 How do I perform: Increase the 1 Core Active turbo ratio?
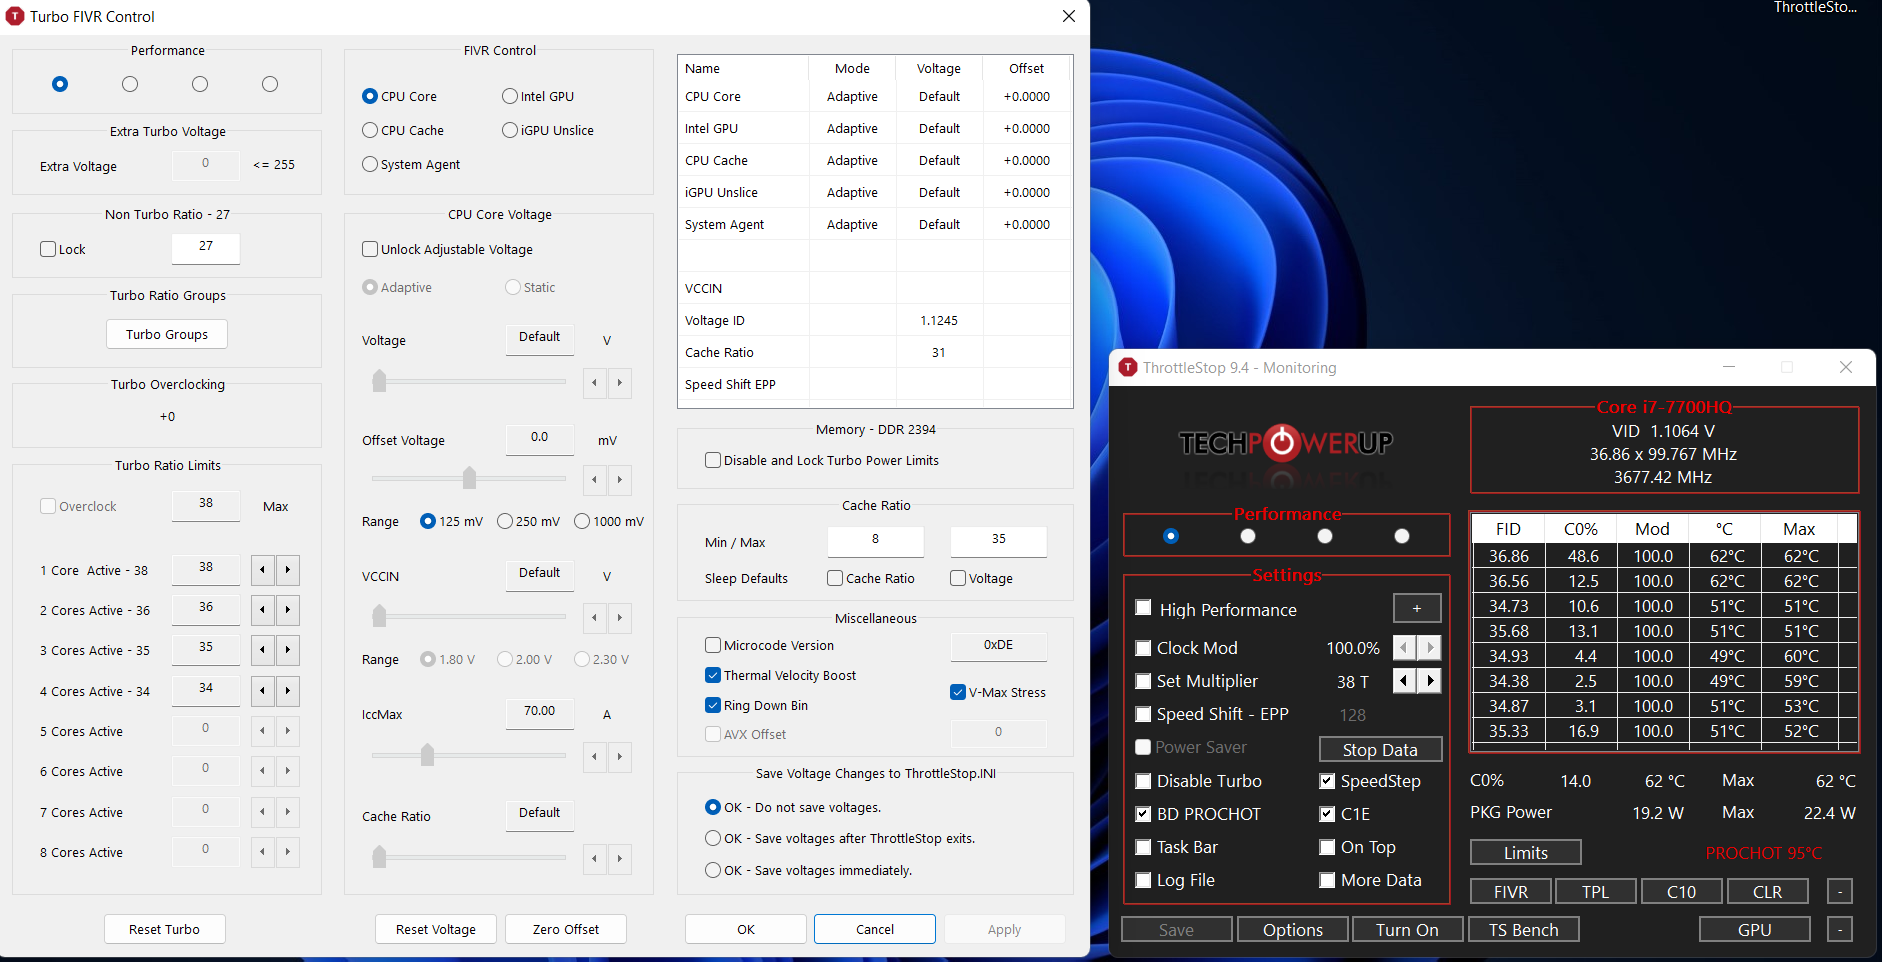(x=287, y=570)
